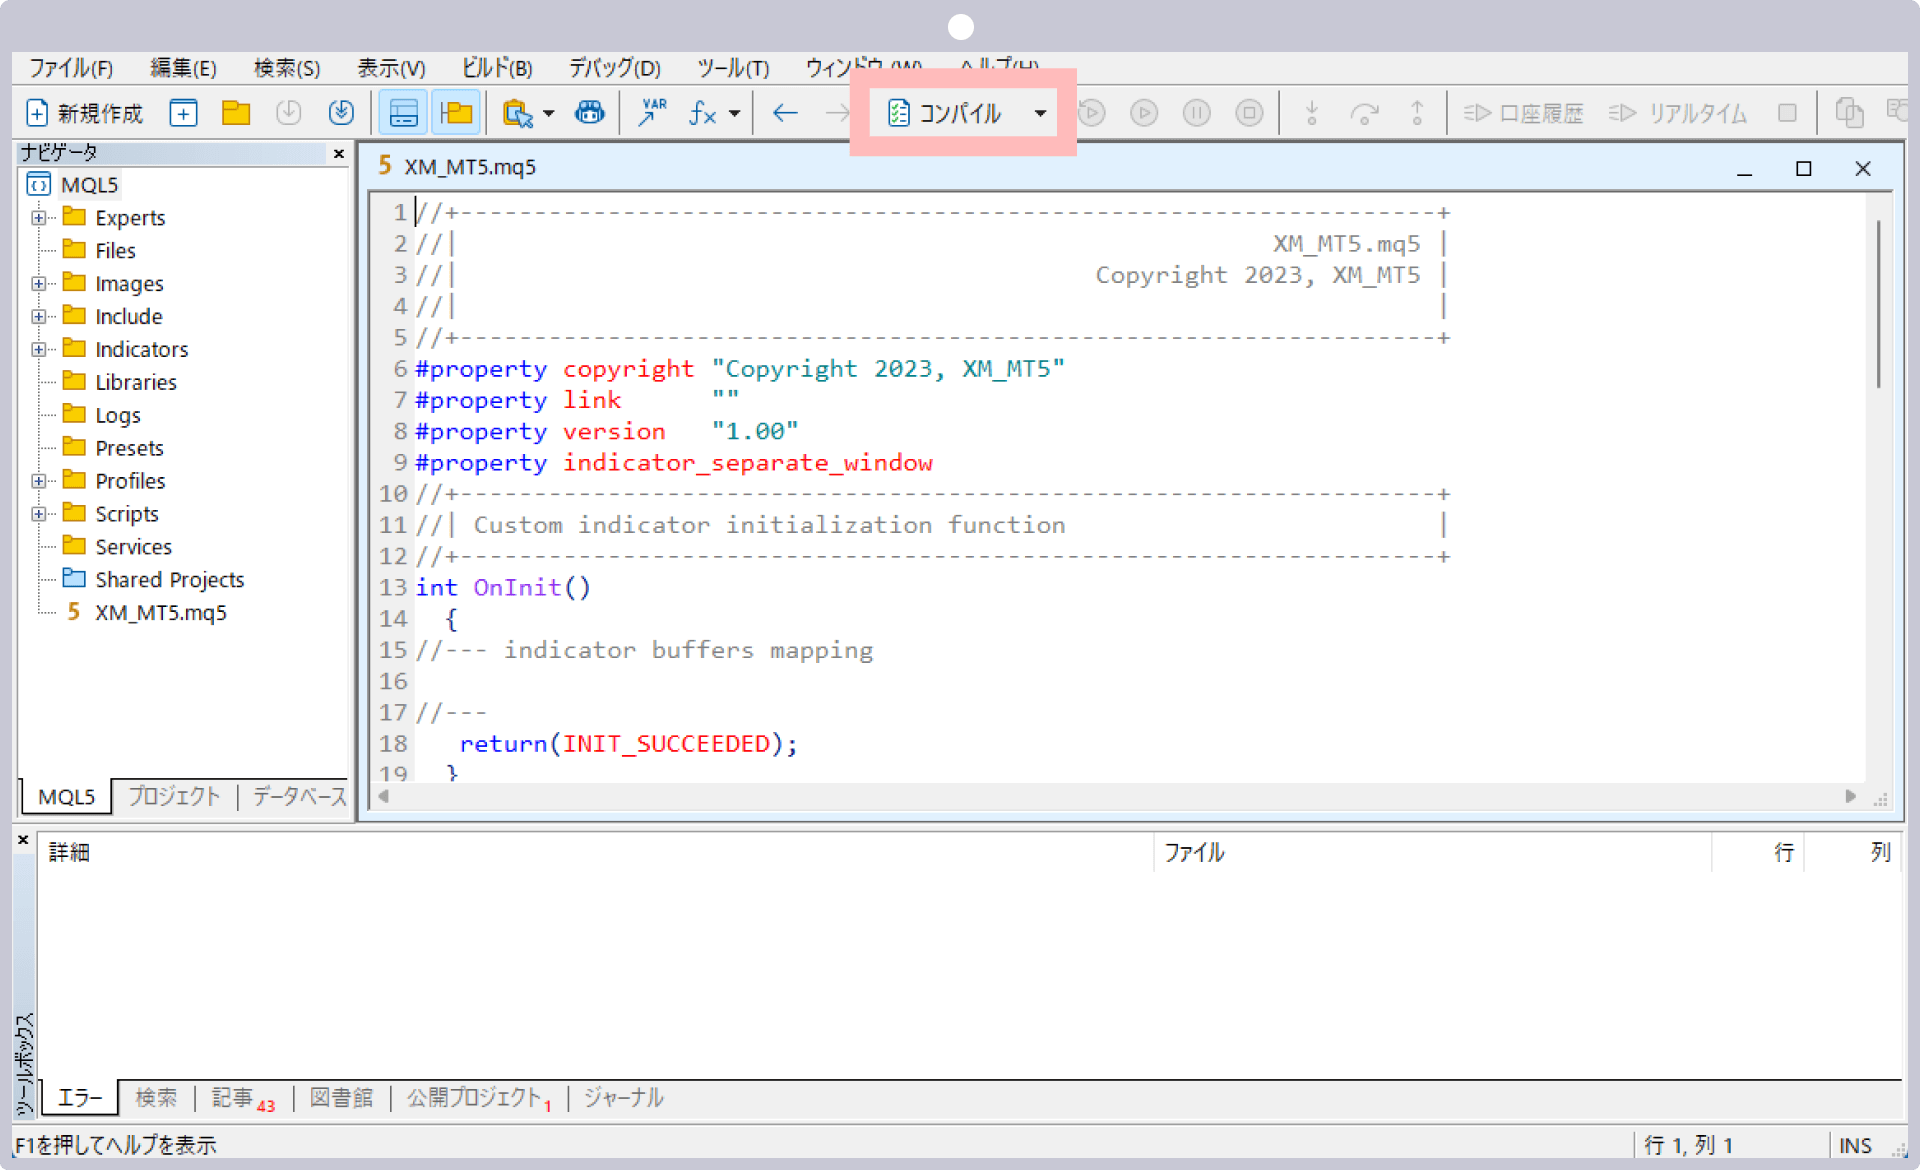Image resolution: width=1920 pixels, height=1170 pixels.
Task: Click the robot wizard icon
Action: pos(590,113)
